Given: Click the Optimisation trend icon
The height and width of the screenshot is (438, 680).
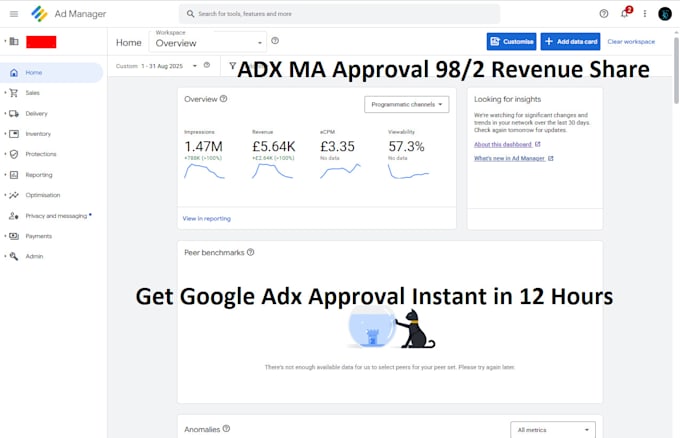Looking at the screenshot, I should pos(14,195).
